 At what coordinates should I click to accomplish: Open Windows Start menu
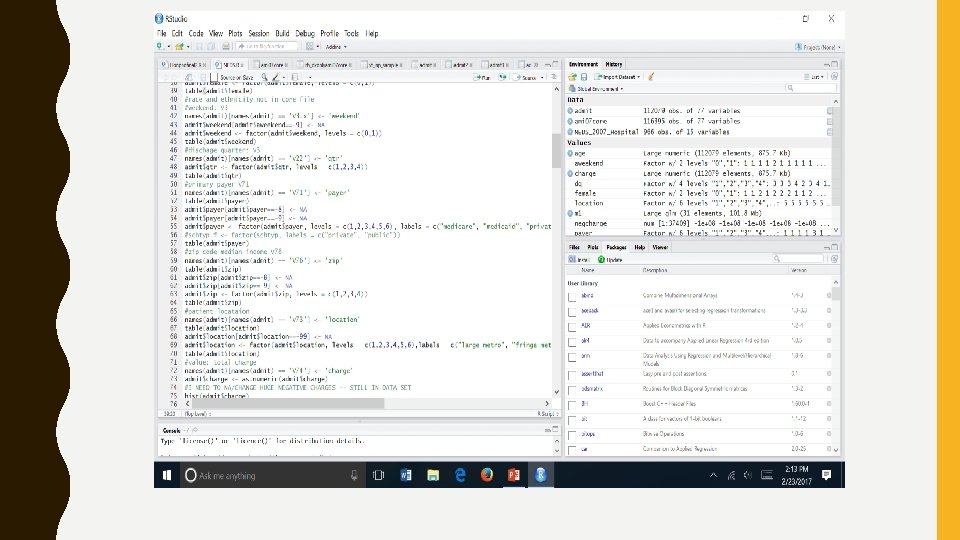pos(167,475)
